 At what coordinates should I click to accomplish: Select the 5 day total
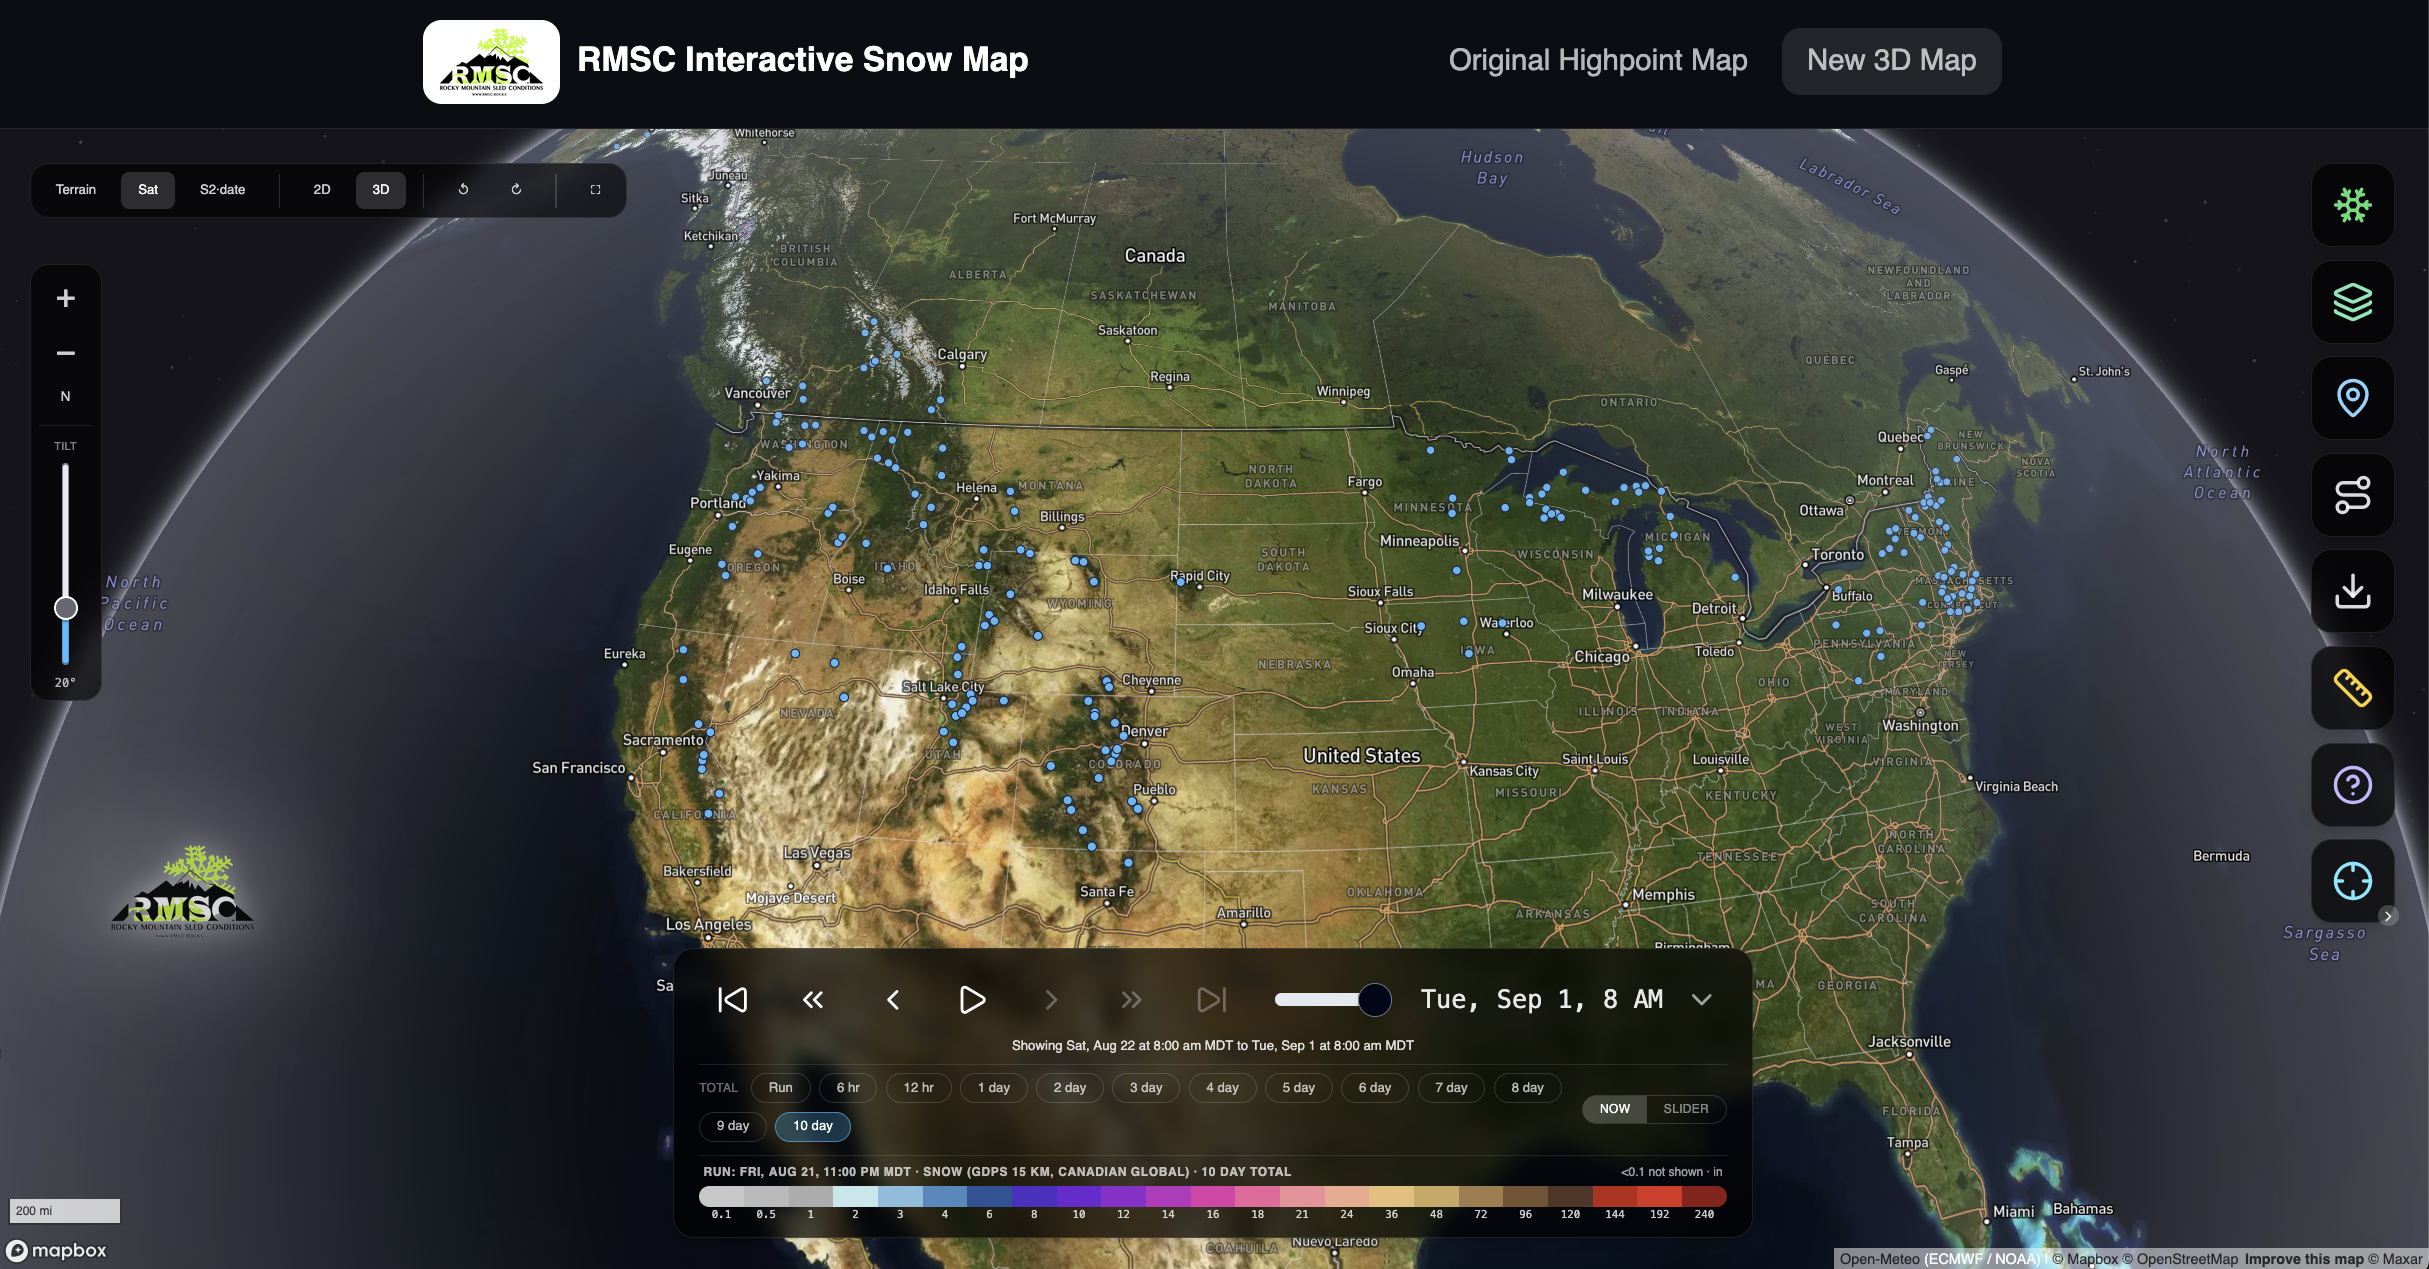click(1299, 1088)
